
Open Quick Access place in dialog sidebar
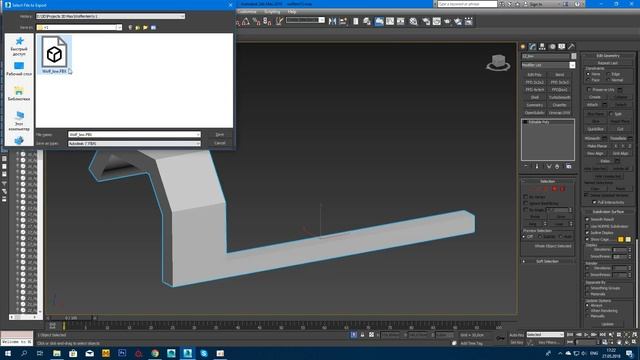19,46
